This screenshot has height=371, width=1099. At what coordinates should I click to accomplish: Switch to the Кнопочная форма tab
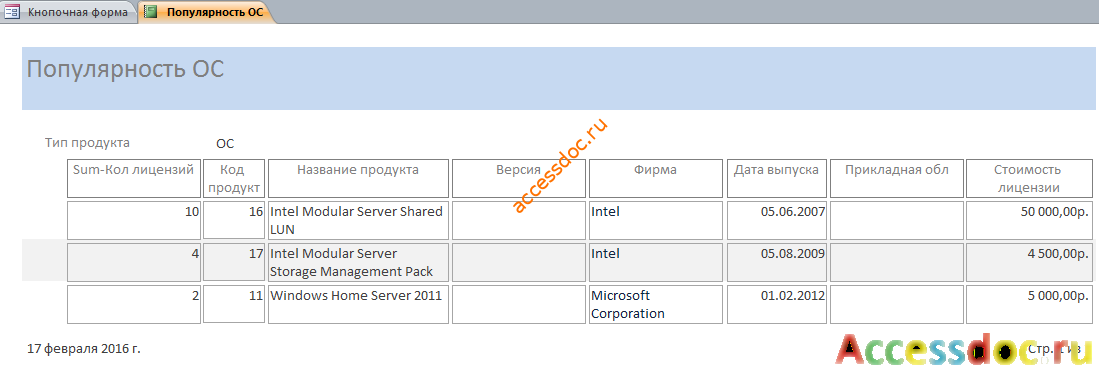pos(69,11)
